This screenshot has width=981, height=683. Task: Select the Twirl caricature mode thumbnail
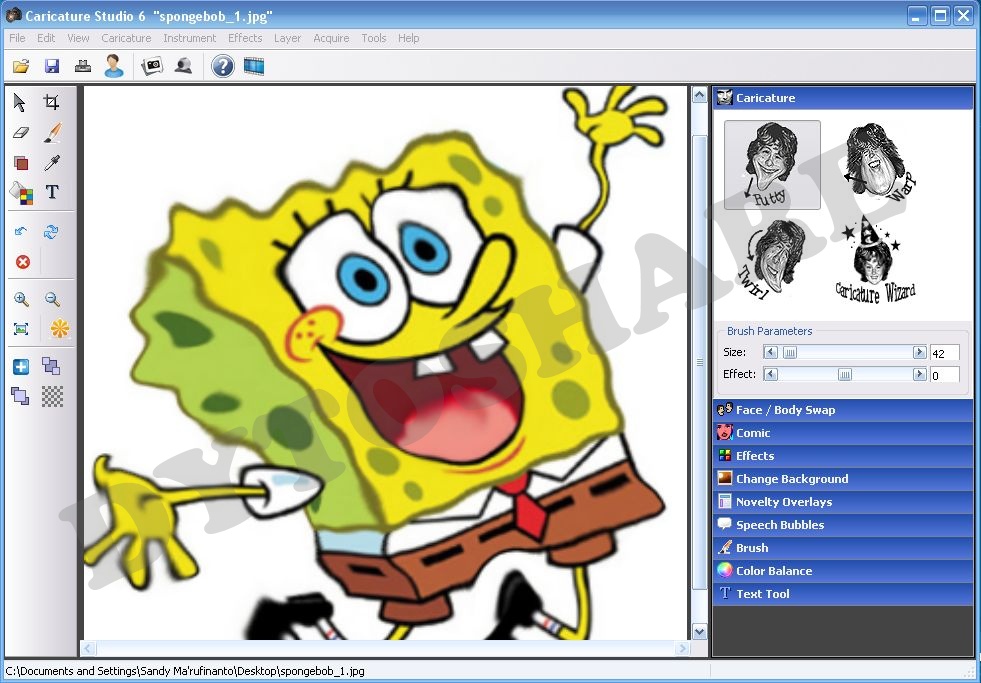pyautogui.click(x=772, y=259)
